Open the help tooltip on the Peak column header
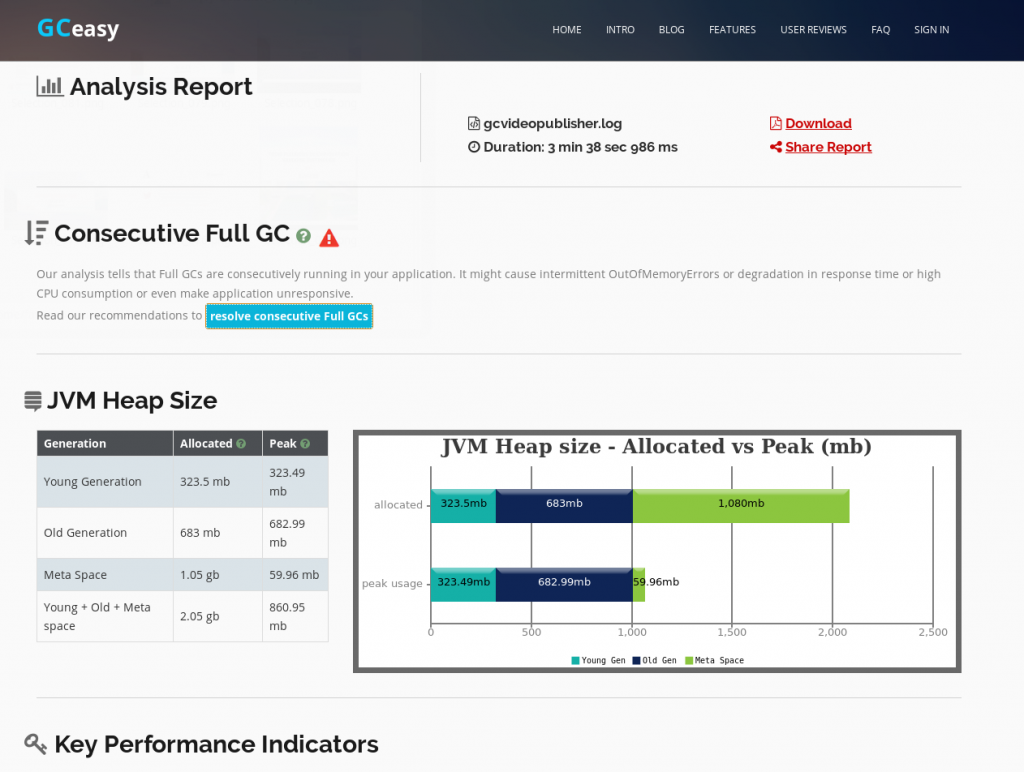This screenshot has height=772, width=1024. click(305, 444)
